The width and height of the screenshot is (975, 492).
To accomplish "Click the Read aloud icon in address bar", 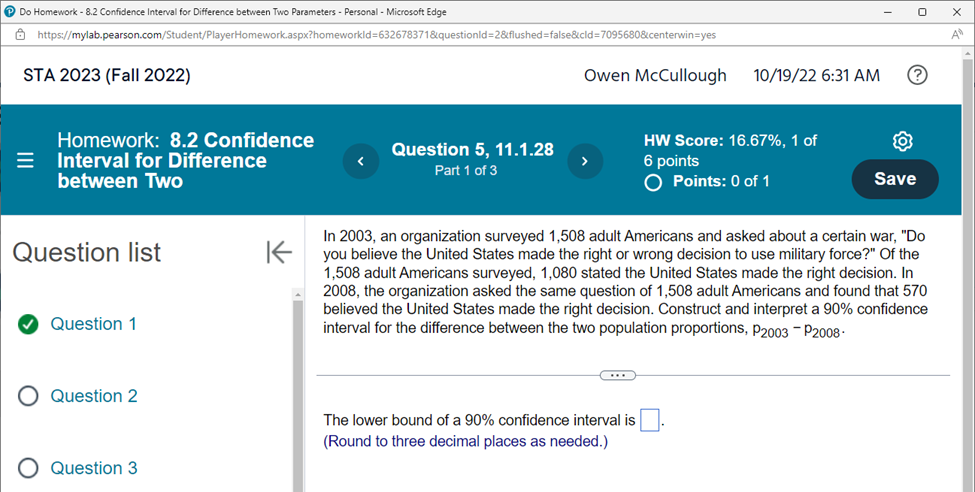I will tap(957, 35).
